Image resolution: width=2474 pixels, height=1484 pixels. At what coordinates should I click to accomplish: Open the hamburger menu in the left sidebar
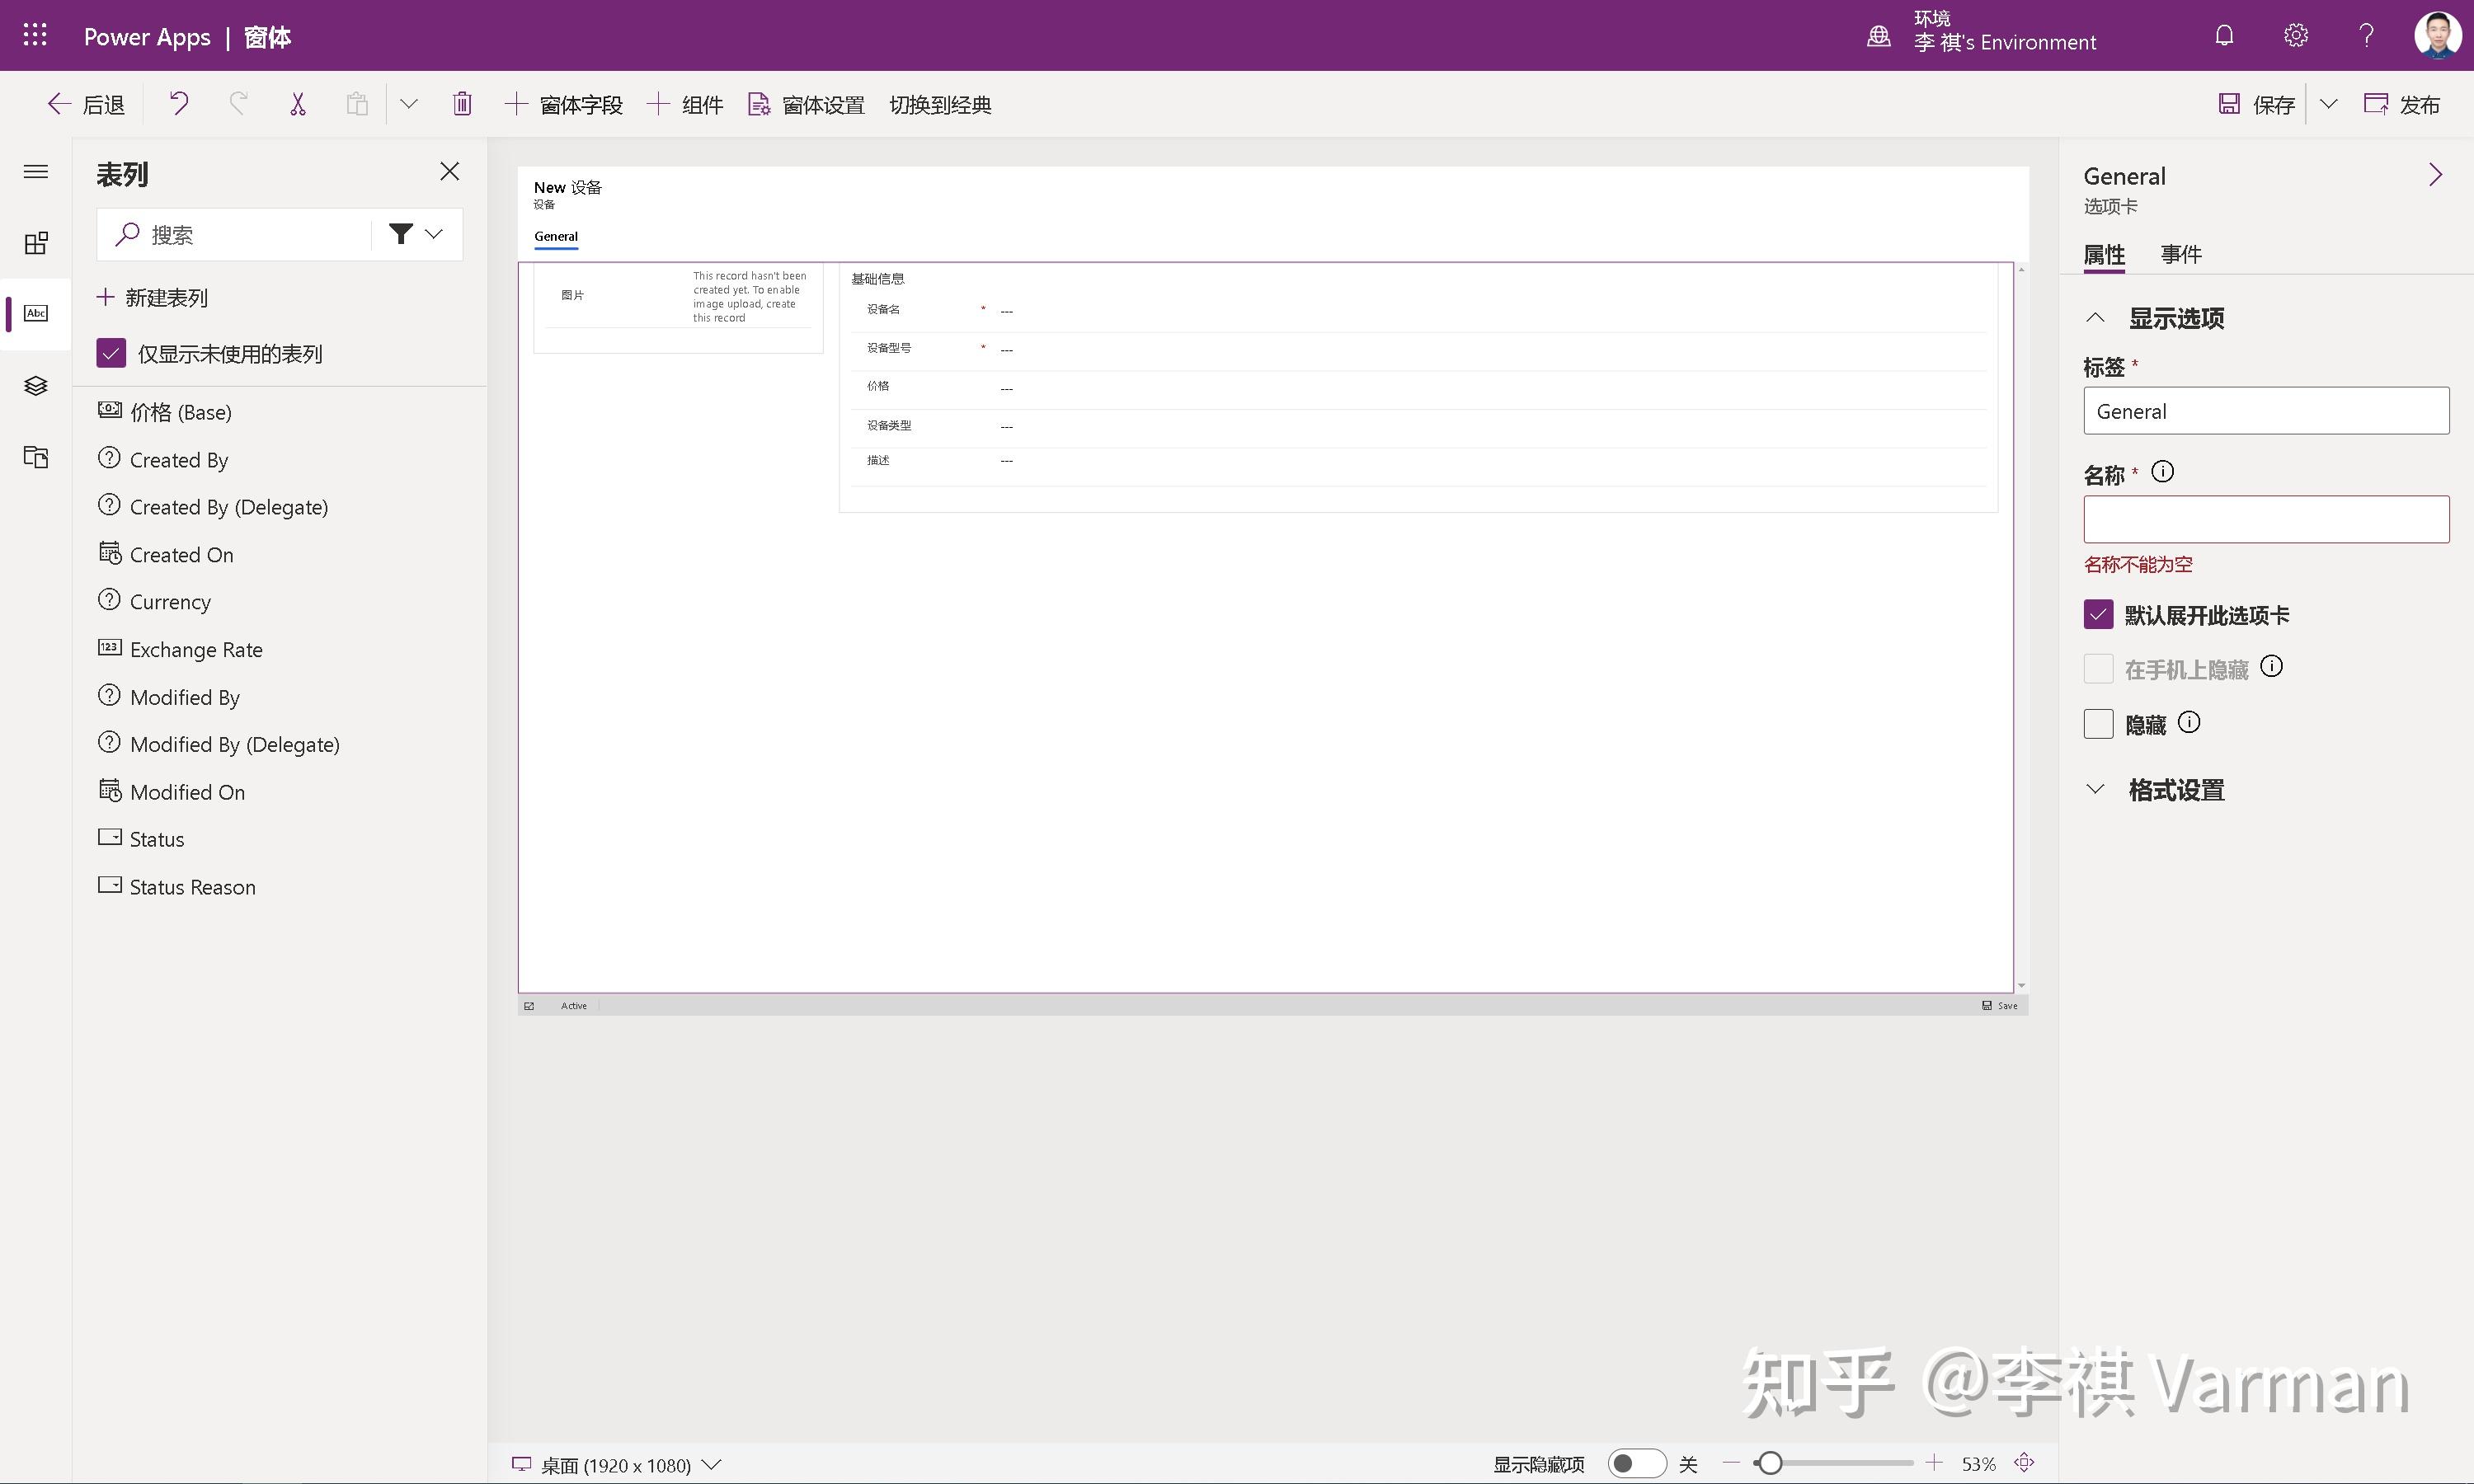click(x=35, y=171)
